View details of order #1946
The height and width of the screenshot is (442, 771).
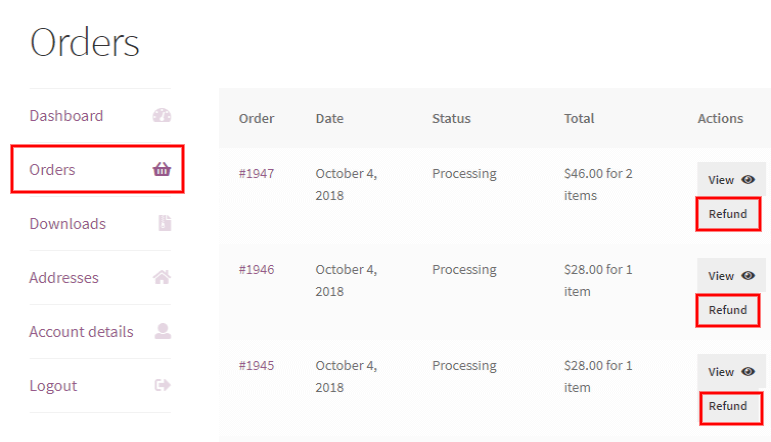(x=731, y=276)
